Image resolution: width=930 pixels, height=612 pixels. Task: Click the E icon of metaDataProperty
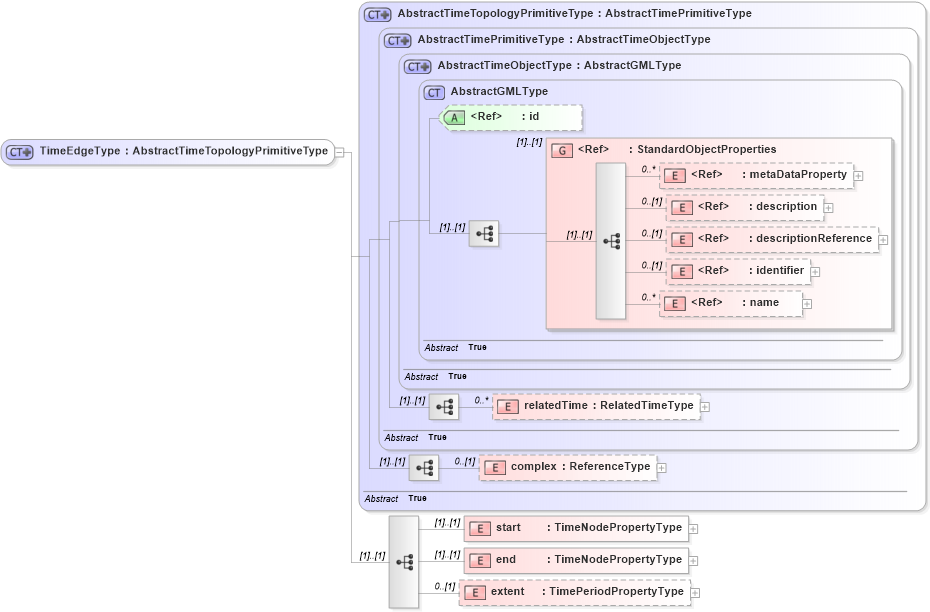675,176
